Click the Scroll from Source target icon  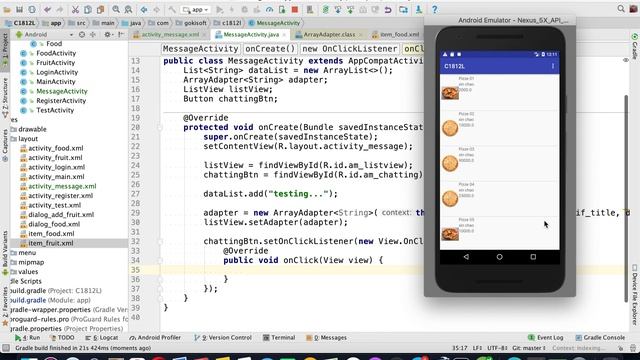pos(82,34)
